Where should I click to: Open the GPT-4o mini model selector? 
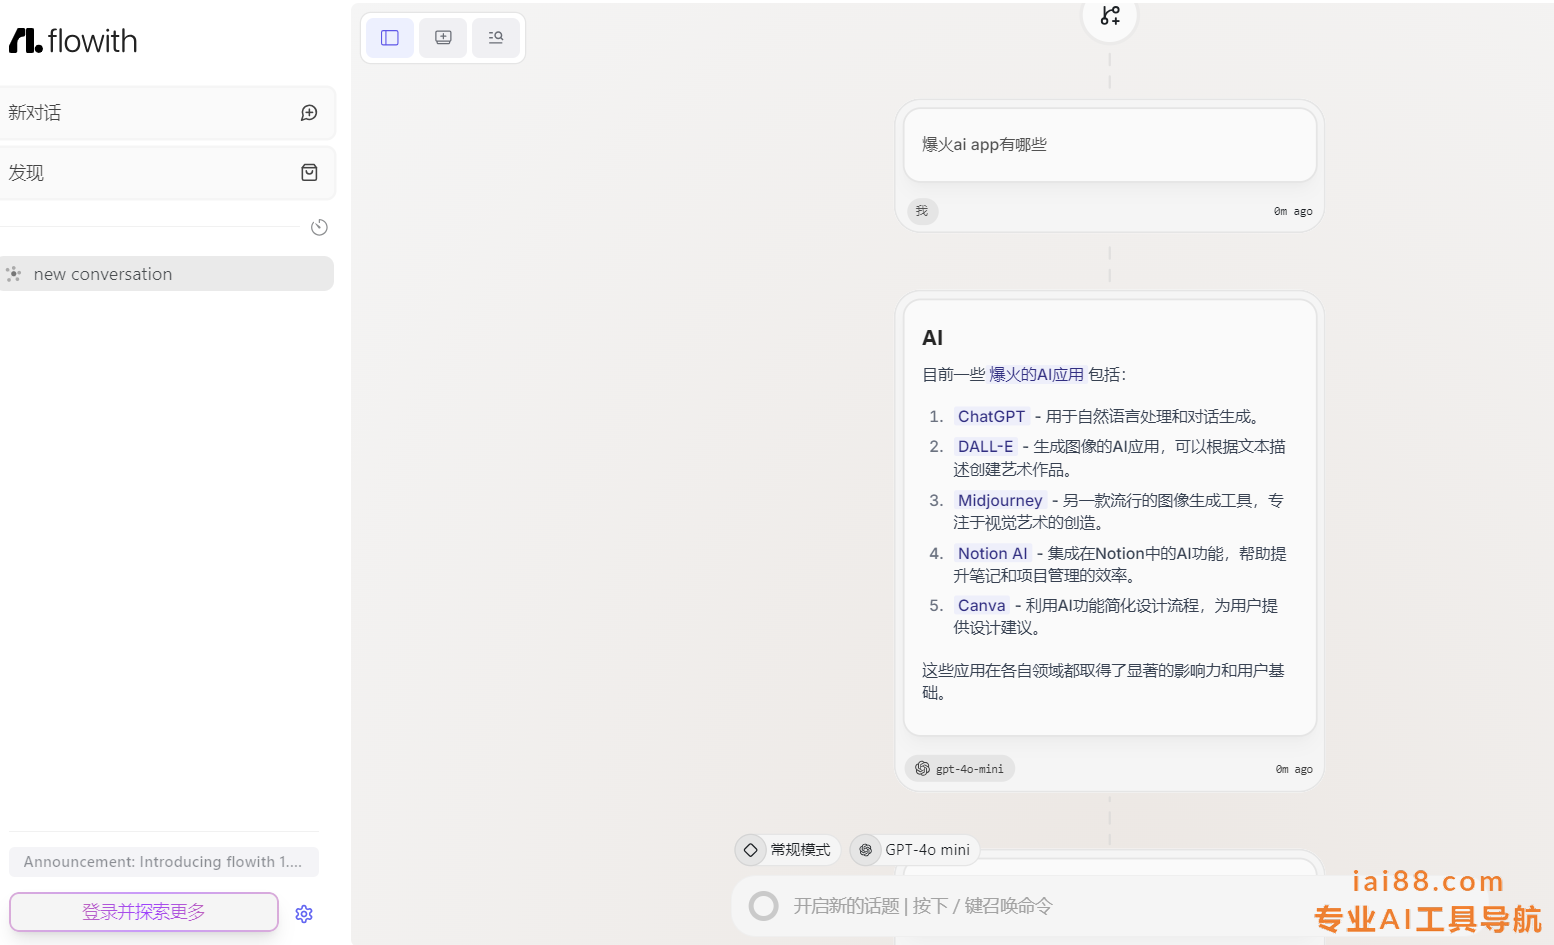coord(914,850)
